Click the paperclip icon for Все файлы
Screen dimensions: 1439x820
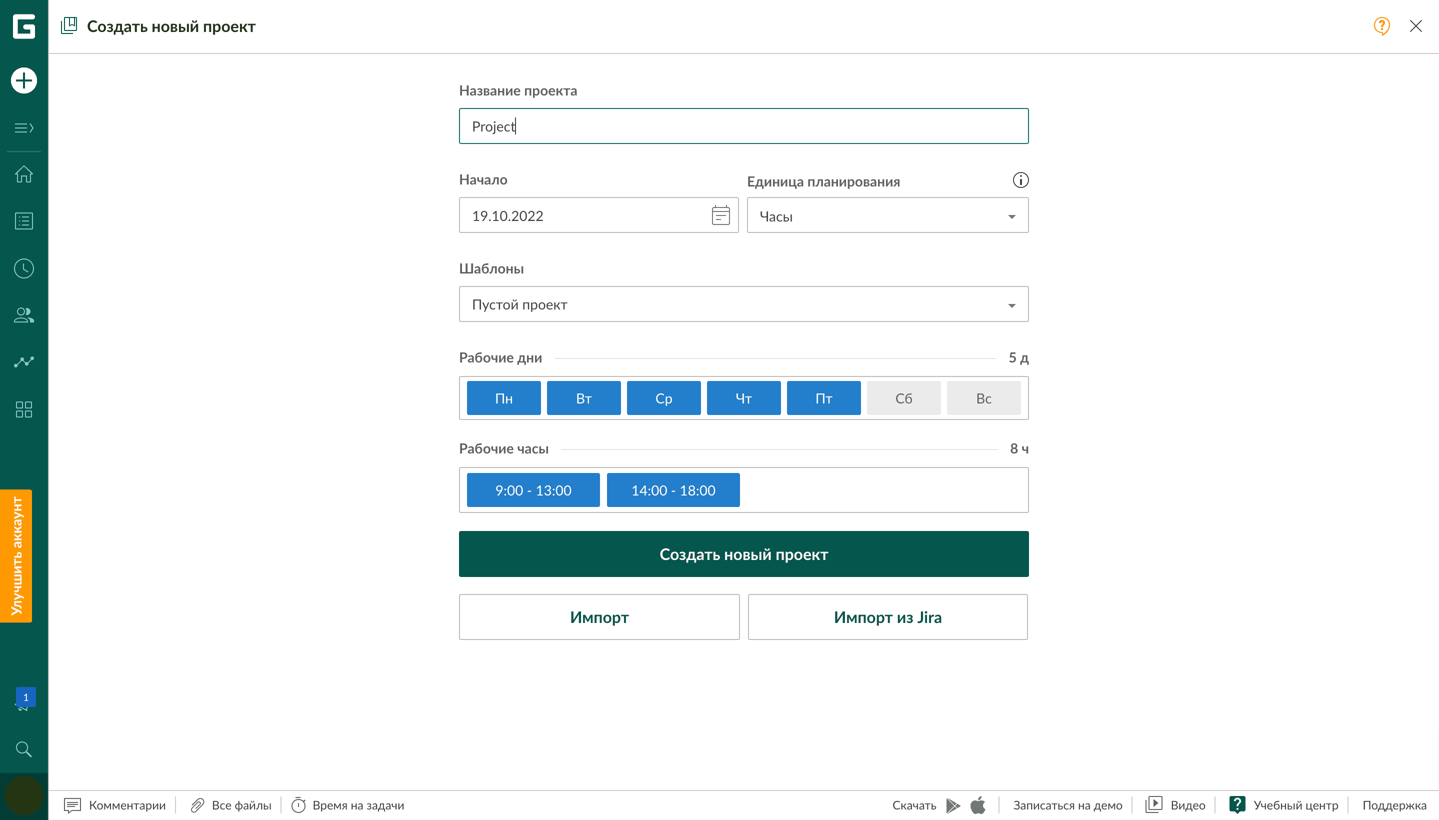click(x=197, y=805)
